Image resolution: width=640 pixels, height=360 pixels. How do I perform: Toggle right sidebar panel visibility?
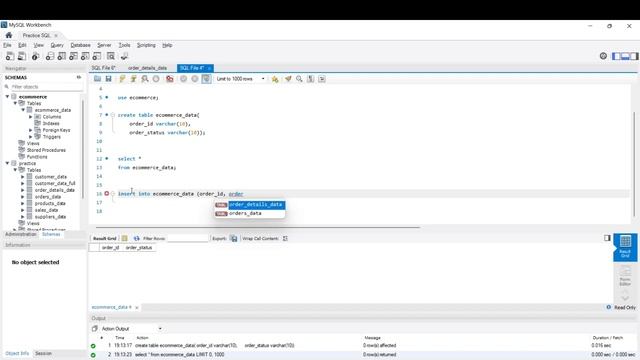coord(634,56)
